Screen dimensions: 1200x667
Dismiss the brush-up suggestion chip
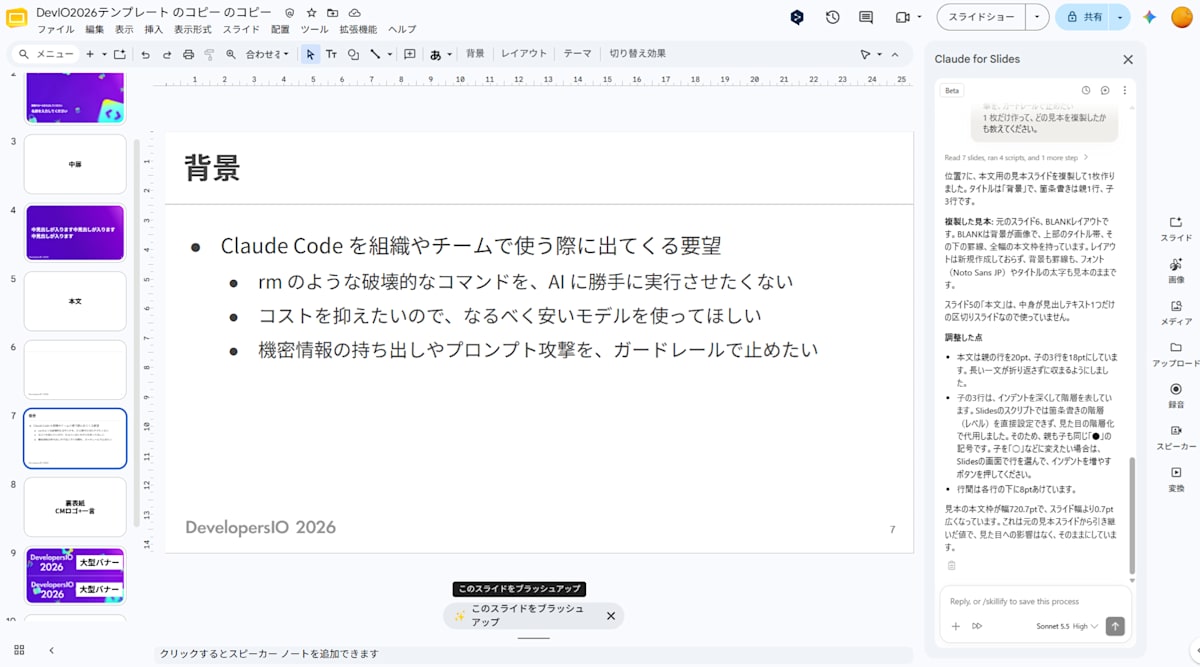(611, 616)
